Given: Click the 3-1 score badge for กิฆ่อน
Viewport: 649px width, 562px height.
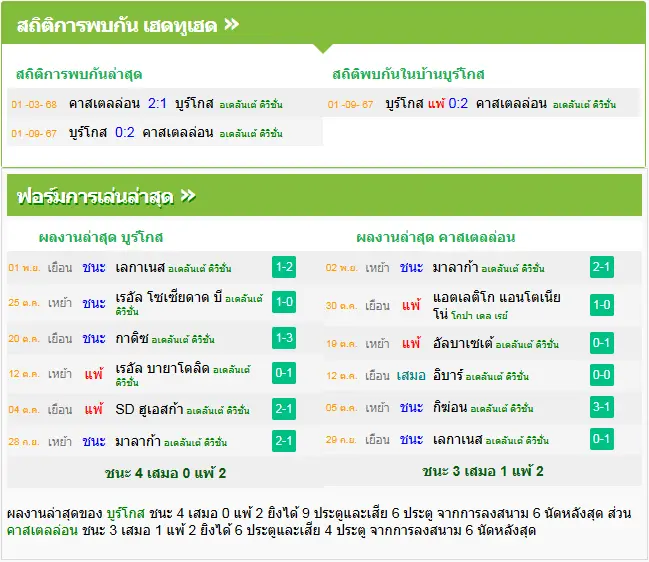Looking at the screenshot, I should click(601, 407).
